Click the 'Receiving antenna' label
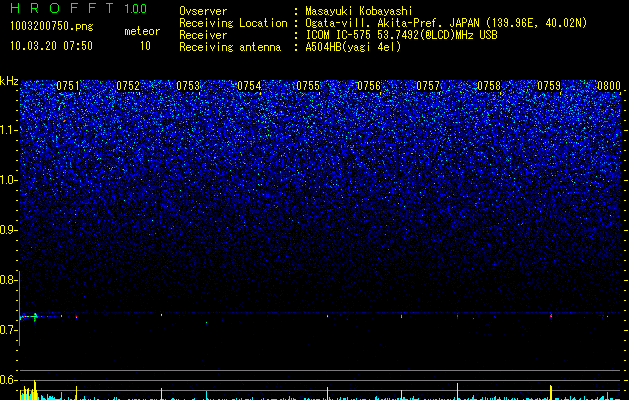Viewport: 629px width, 400px height. pos(230,47)
